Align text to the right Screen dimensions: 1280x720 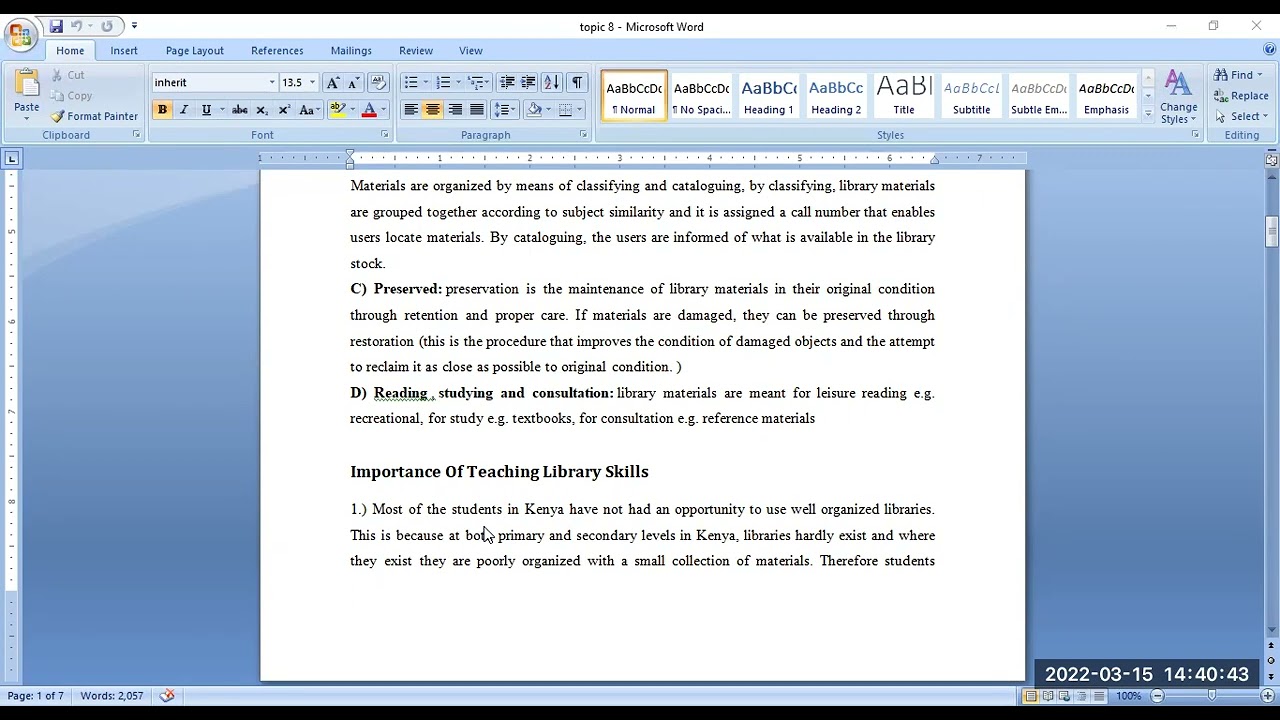(455, 110)
